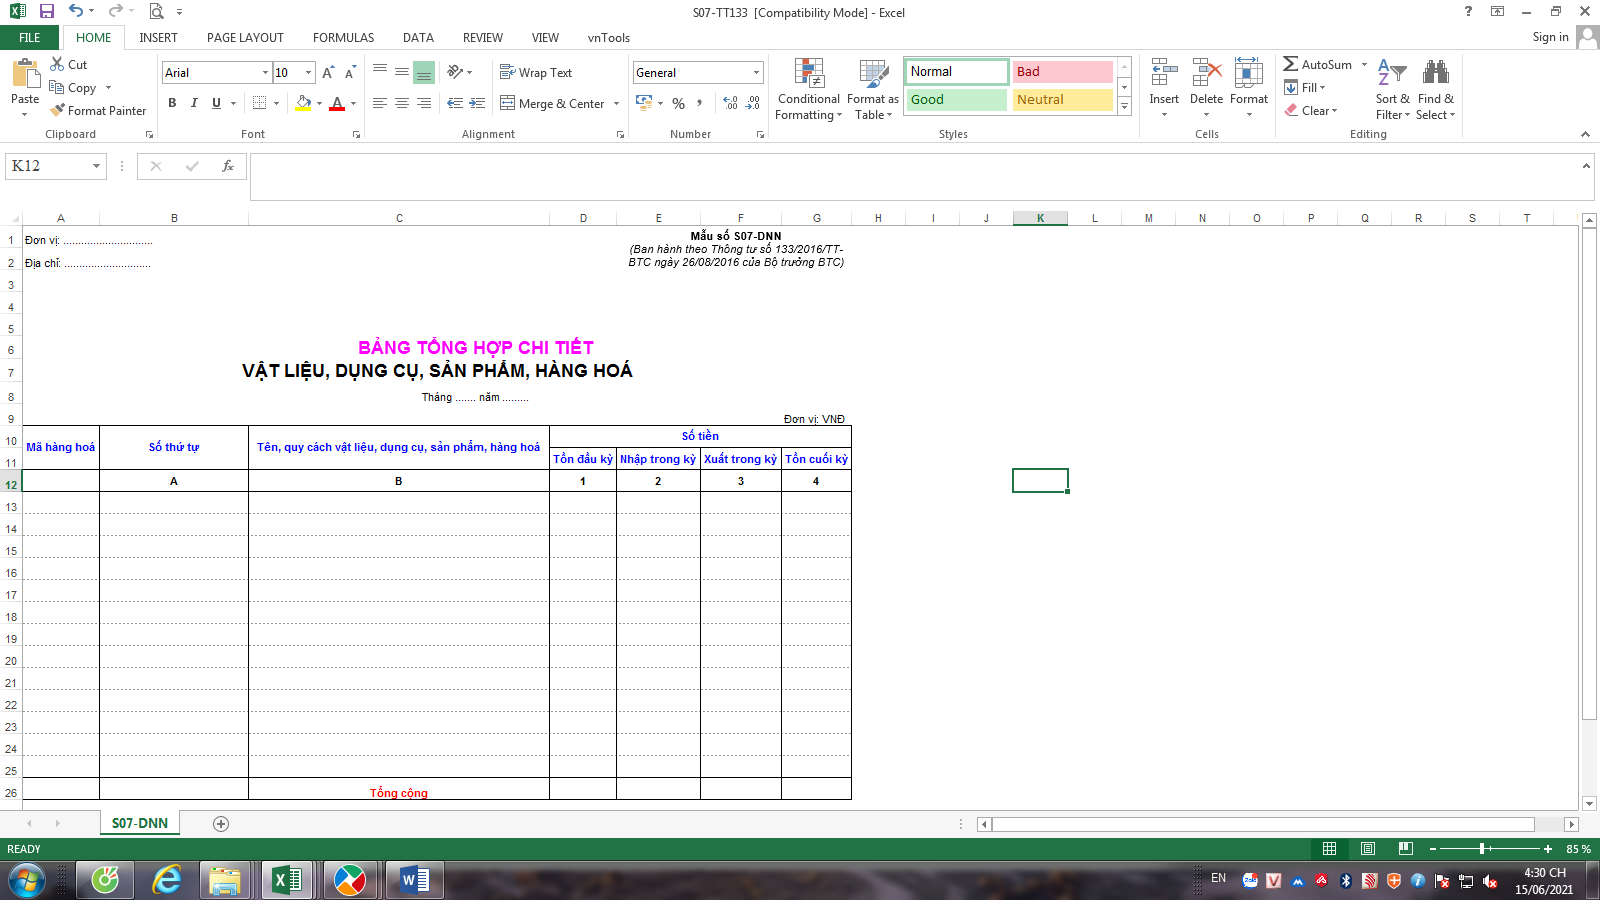Apply the Good cell style
The width and height of the screenshot is (1600, 900).
click(956, 100)
